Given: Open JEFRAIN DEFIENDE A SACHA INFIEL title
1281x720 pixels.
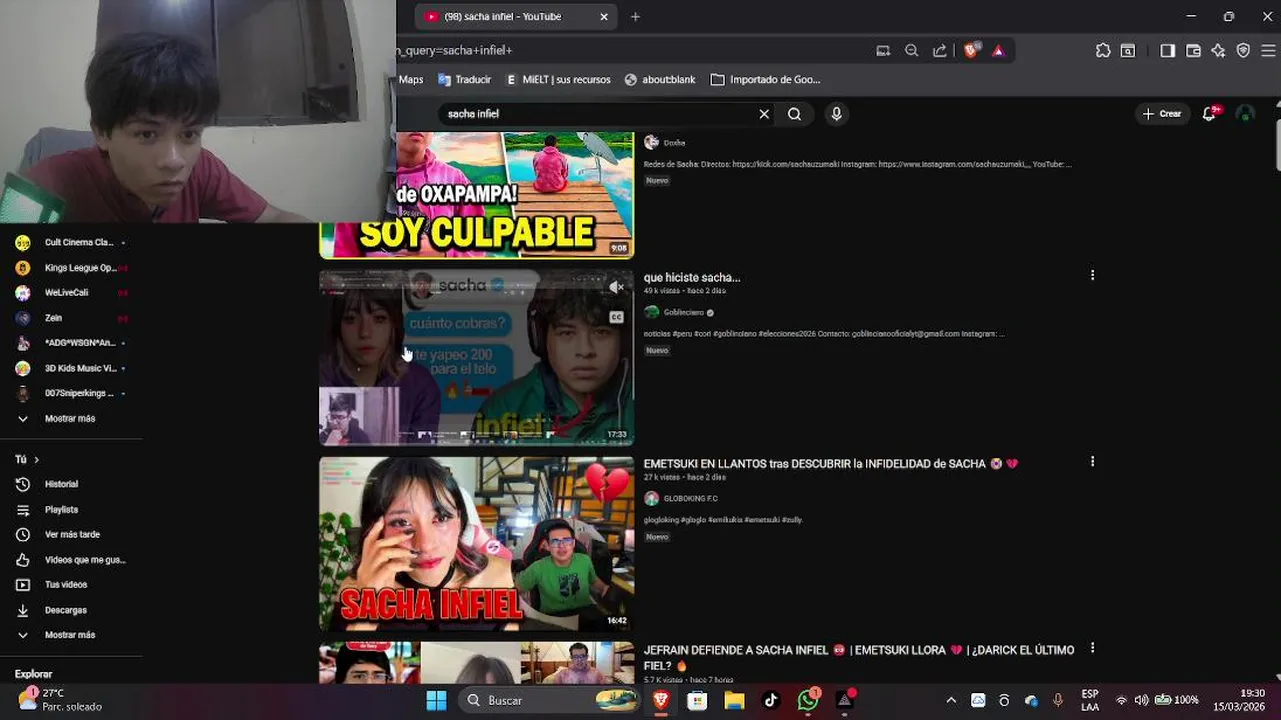Looking at the screenshot, I should [x=859, y=658].
